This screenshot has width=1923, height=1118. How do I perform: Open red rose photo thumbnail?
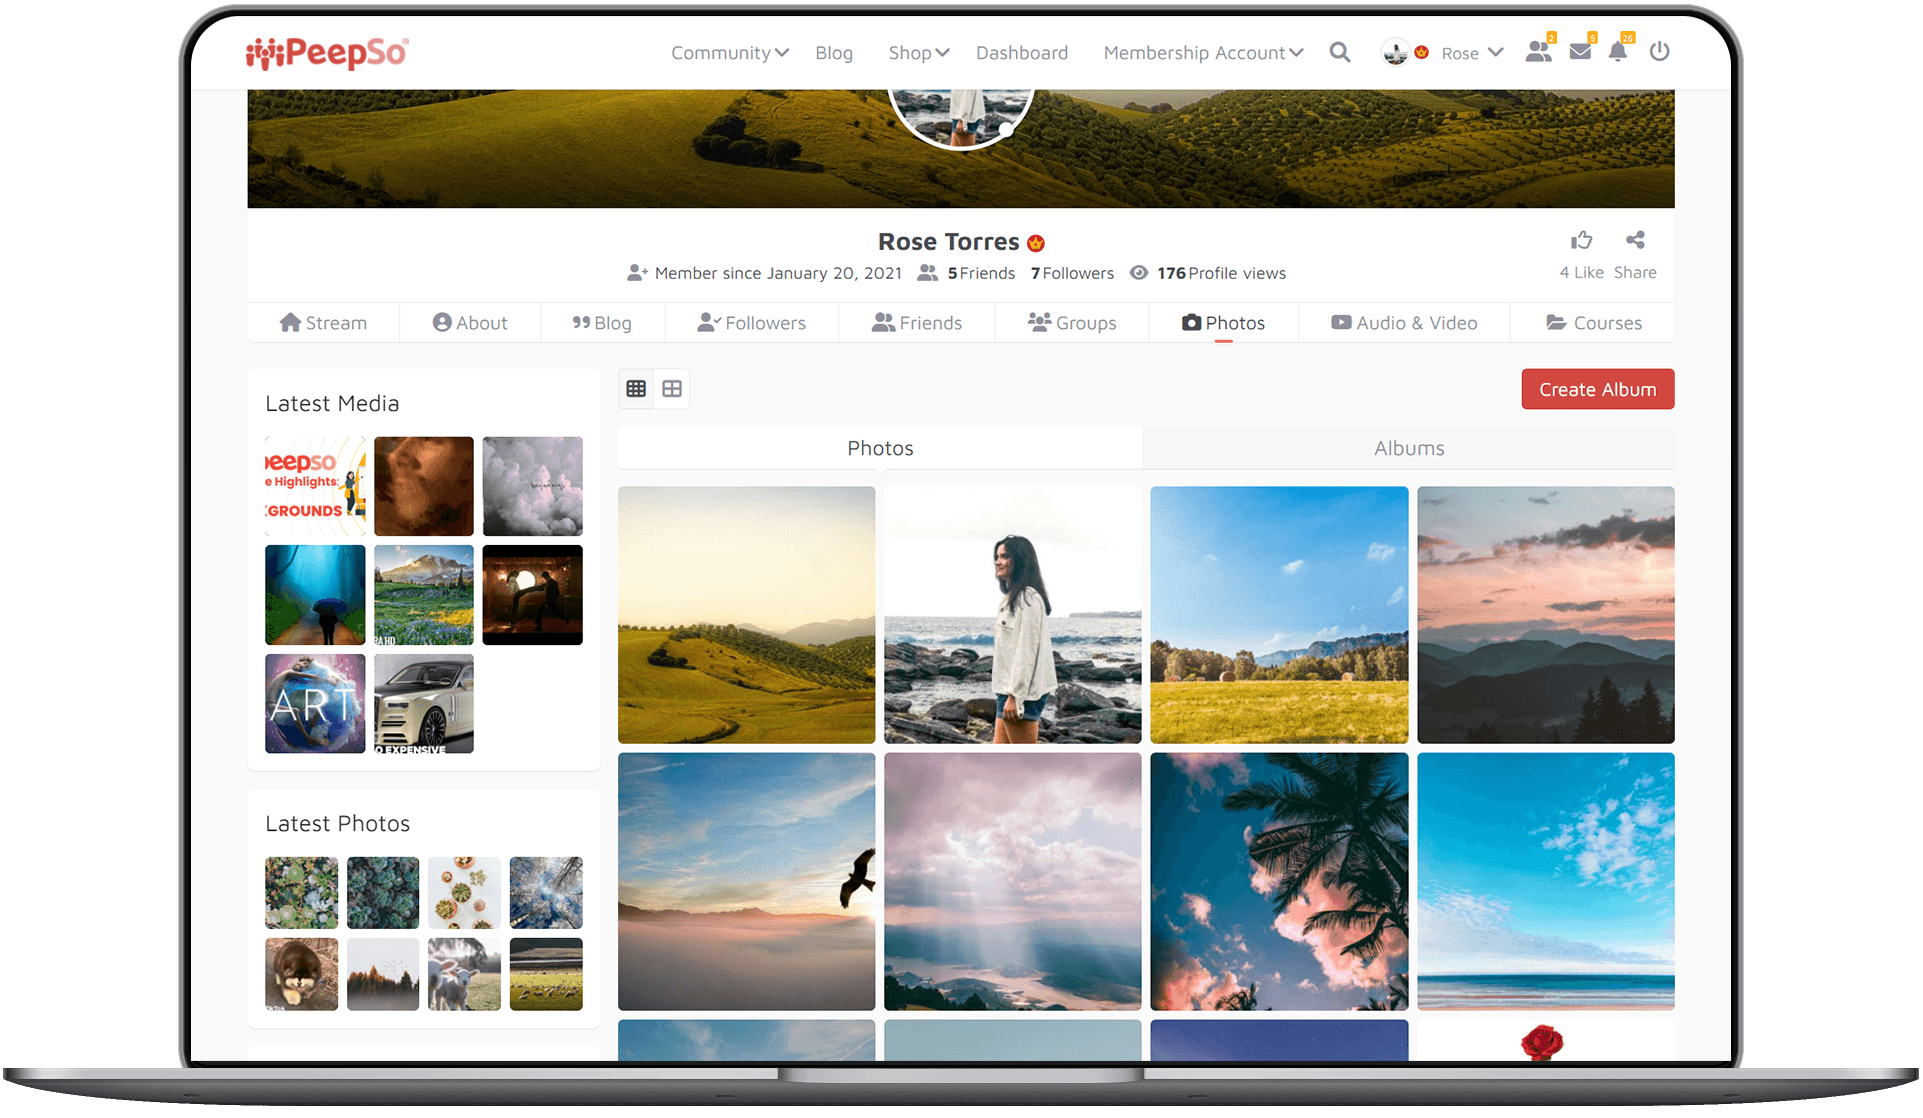(x=1546, y=1041)
